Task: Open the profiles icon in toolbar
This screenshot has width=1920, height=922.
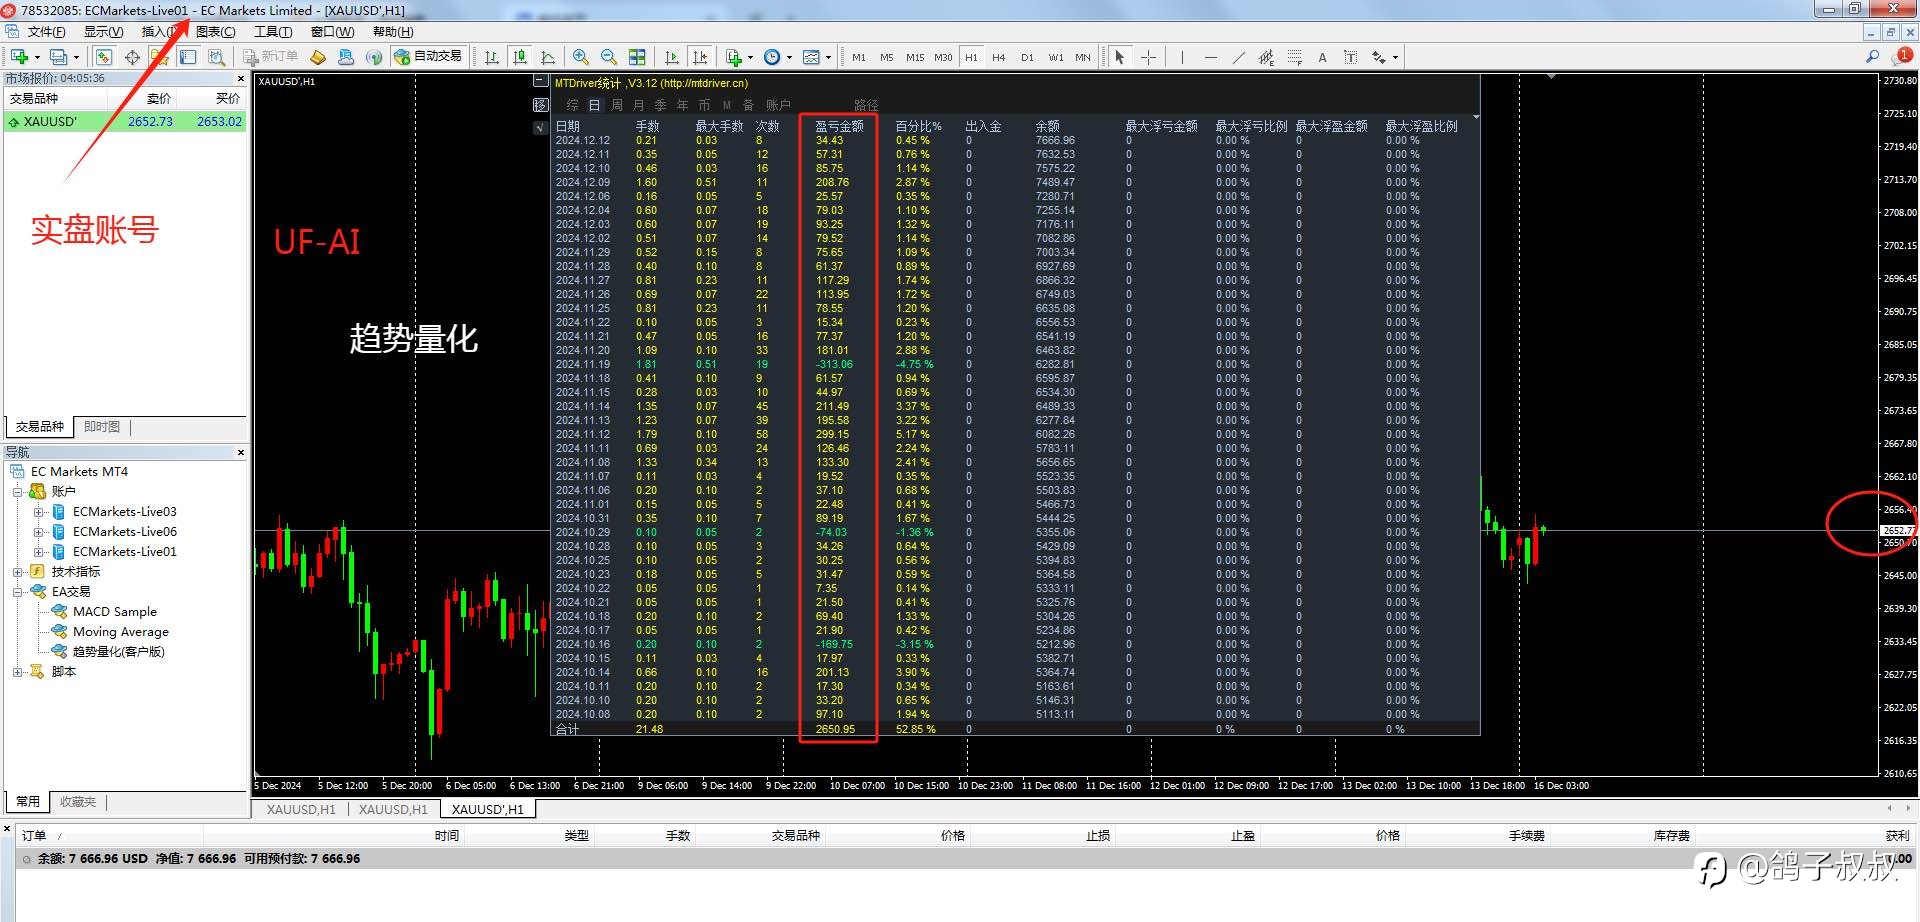Action: point(59,57)
